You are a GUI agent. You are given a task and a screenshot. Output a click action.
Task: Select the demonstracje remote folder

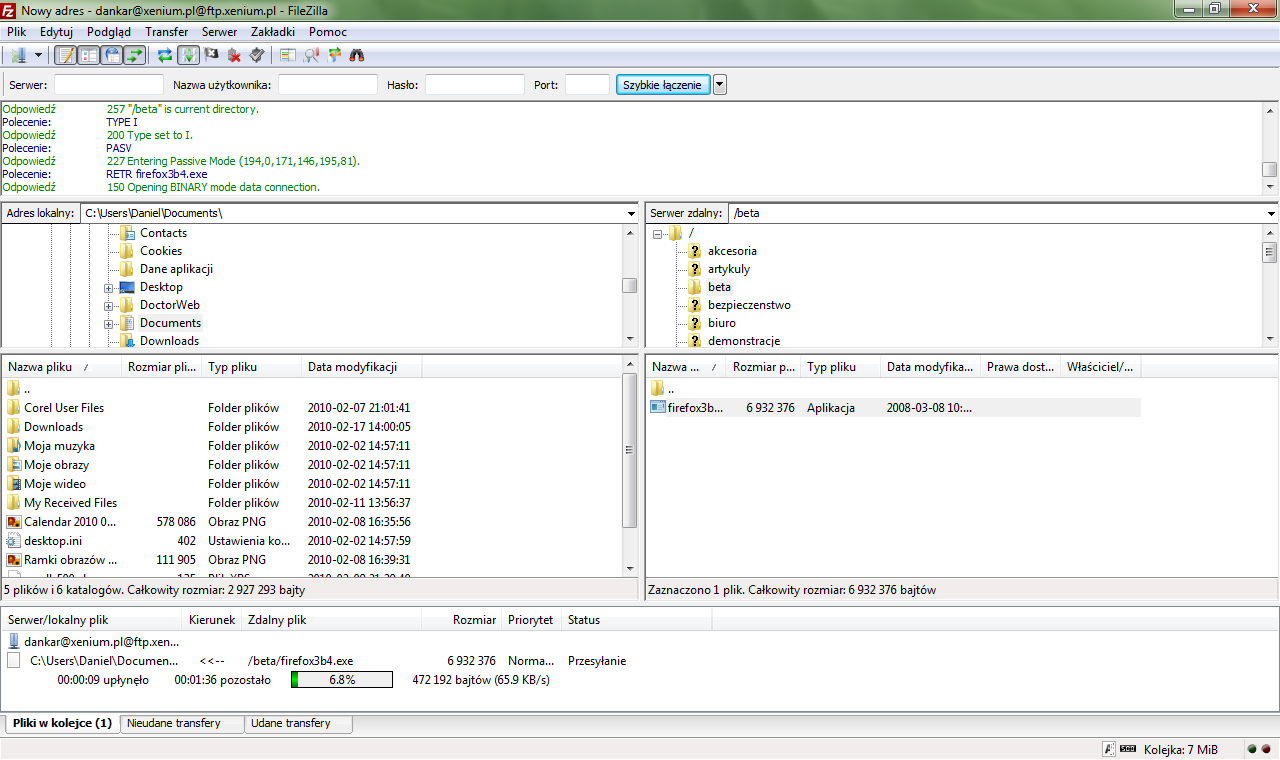click(744, 341)
